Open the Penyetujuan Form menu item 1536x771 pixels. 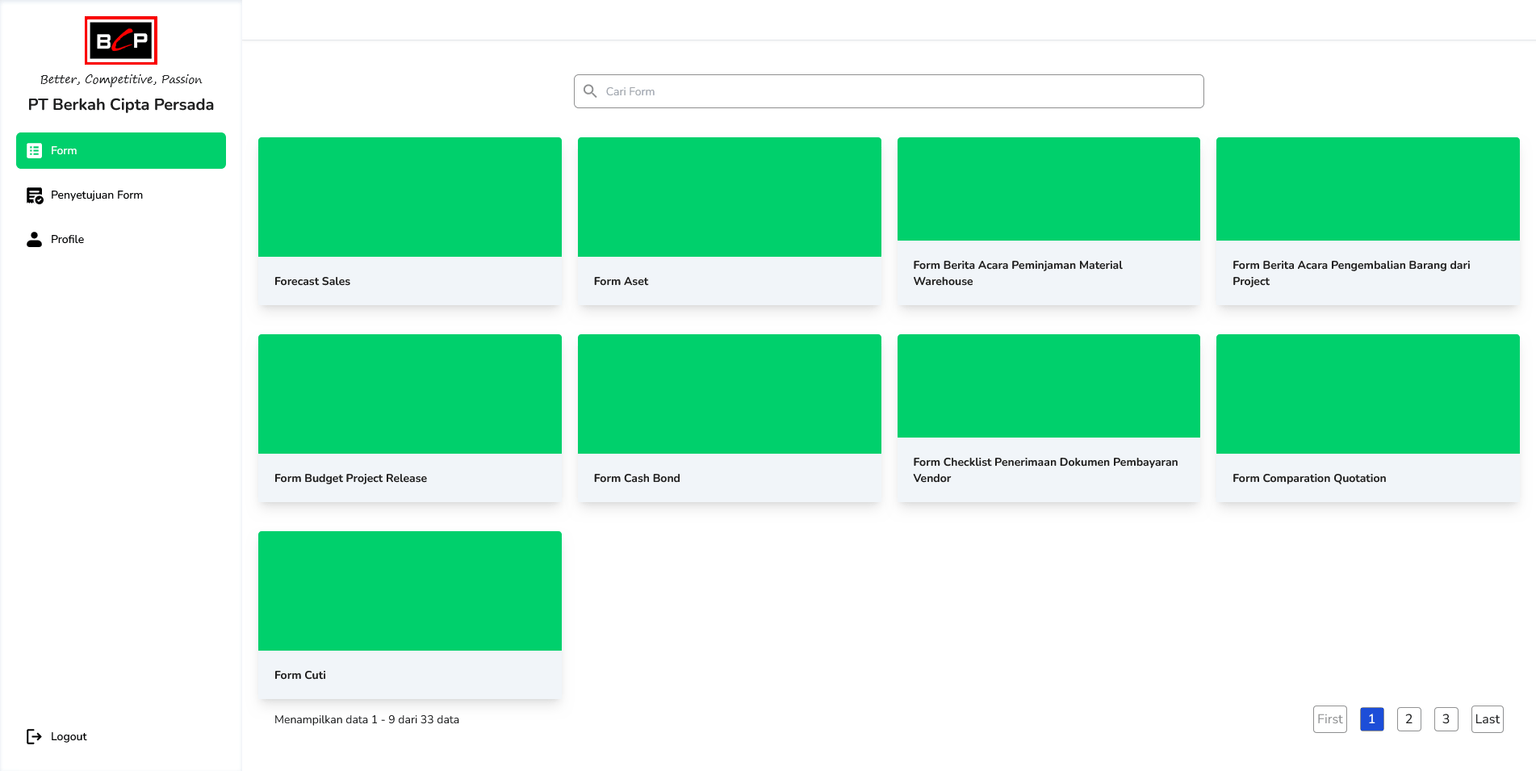(x=97, y=195)
